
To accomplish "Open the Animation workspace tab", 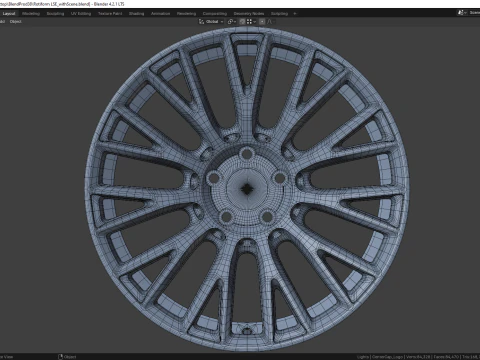I will click(161, 14).
